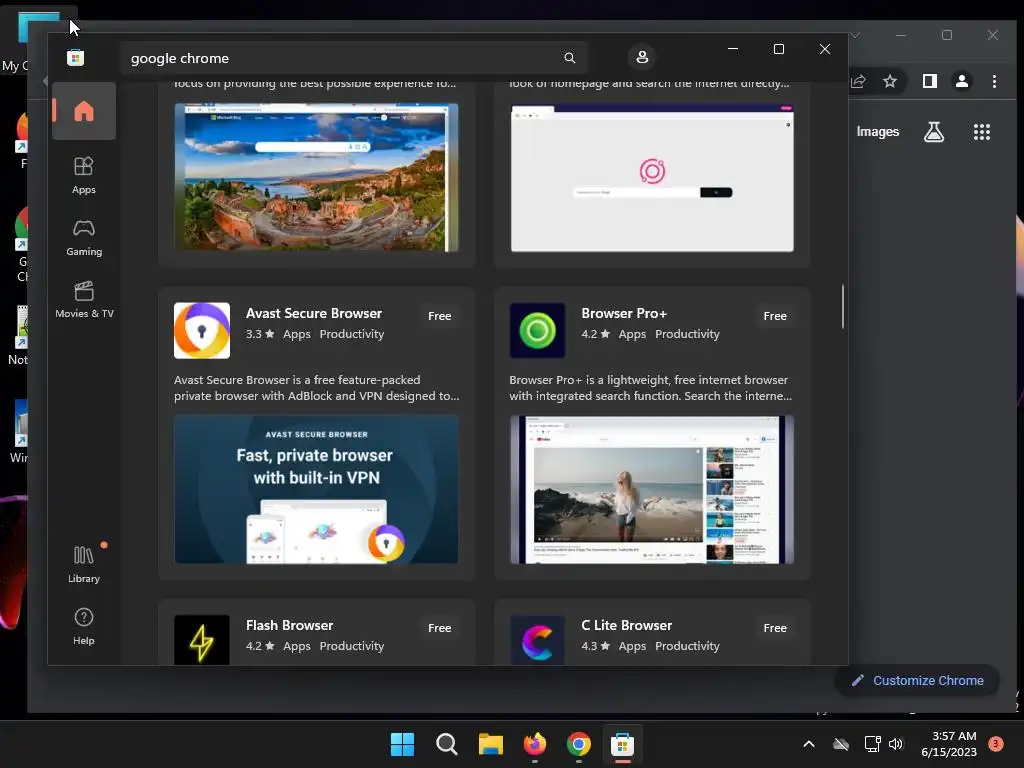Show hidden tray icons chevron
Viewport: 1024px width, 768px height.
click(808, 744)
